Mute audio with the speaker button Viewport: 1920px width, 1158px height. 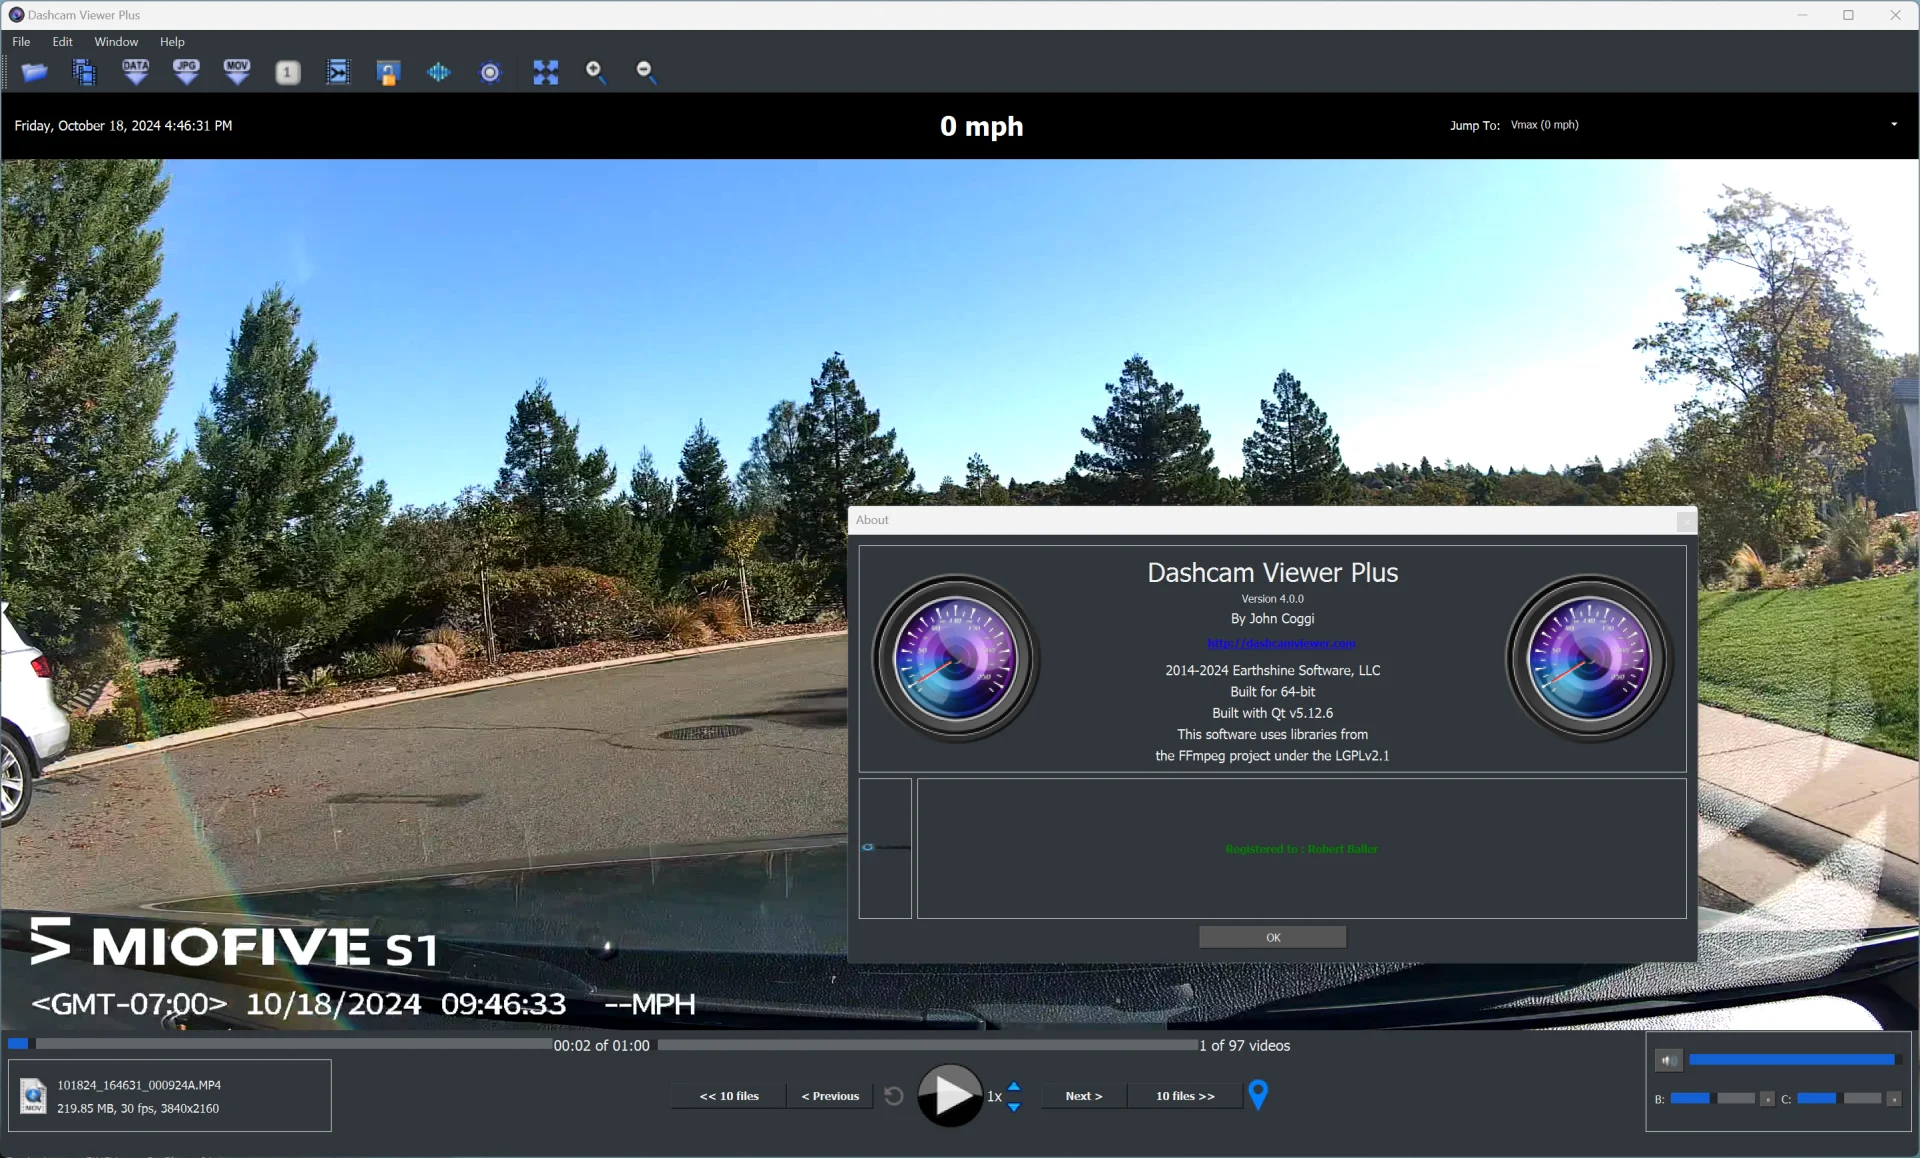pos(1668,1060)
